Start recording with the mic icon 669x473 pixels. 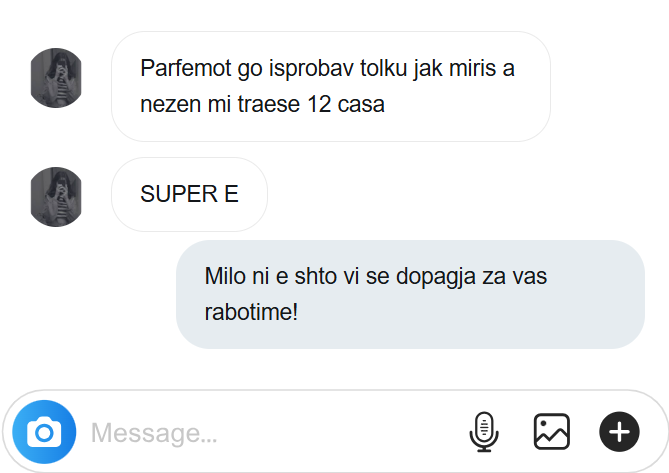(x=484, y=432)
